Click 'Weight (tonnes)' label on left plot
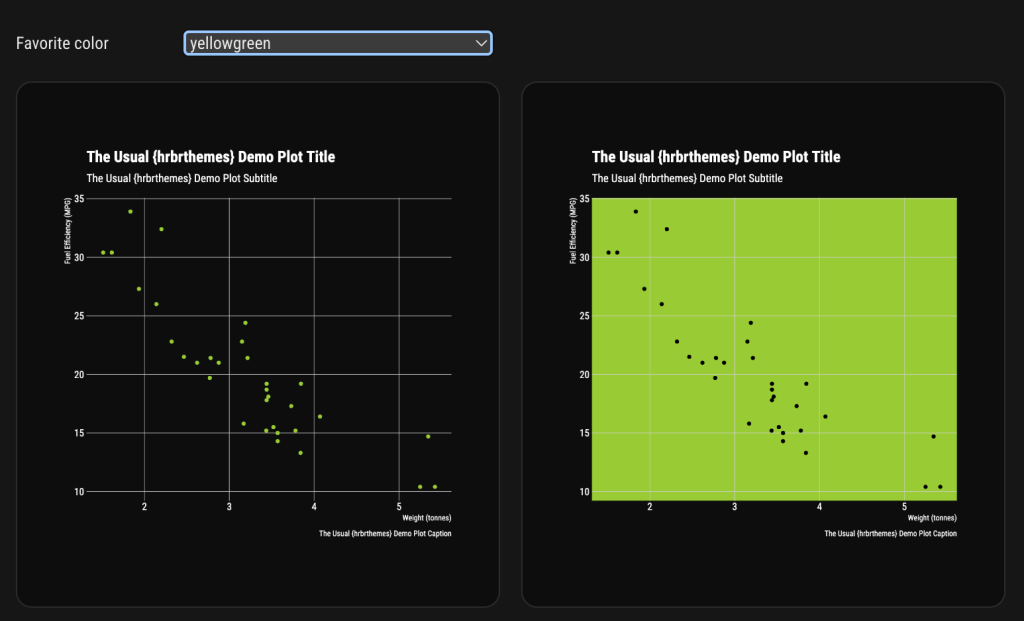The height and width of the screenshot is (621, 1024). tap(426, 518)
